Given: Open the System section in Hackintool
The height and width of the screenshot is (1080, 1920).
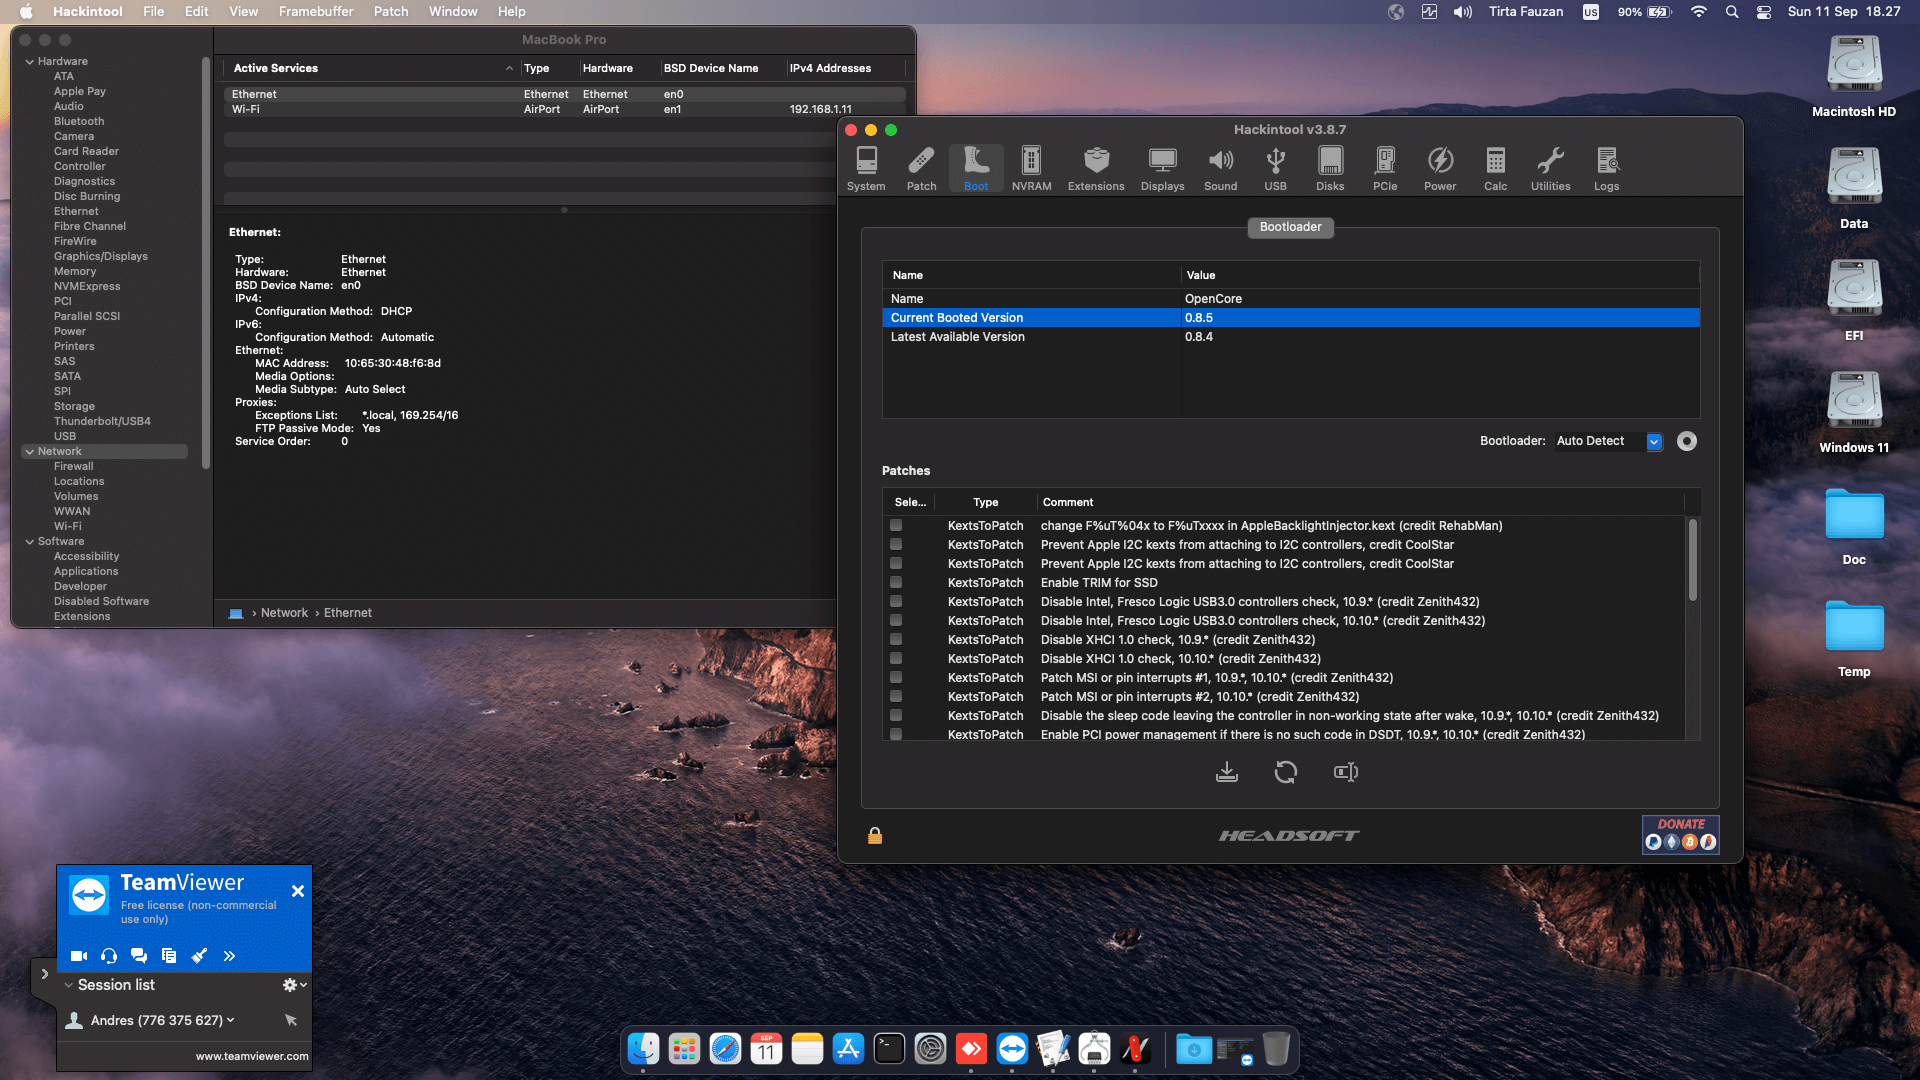Looking at the screenshot, I should pos(866,167).
